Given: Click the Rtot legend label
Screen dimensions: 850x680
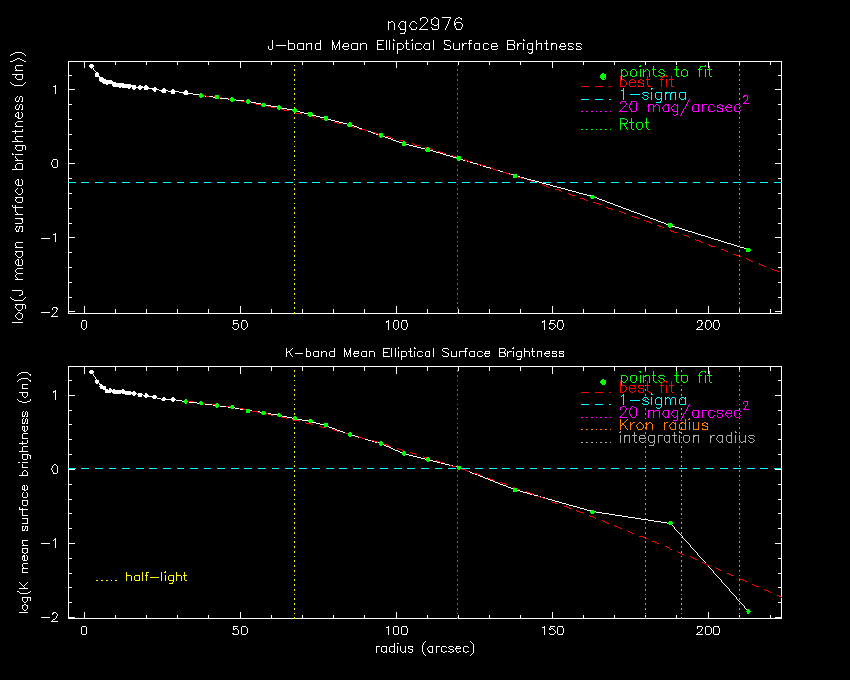Looking at the screenshot, I should coord(634,125).
